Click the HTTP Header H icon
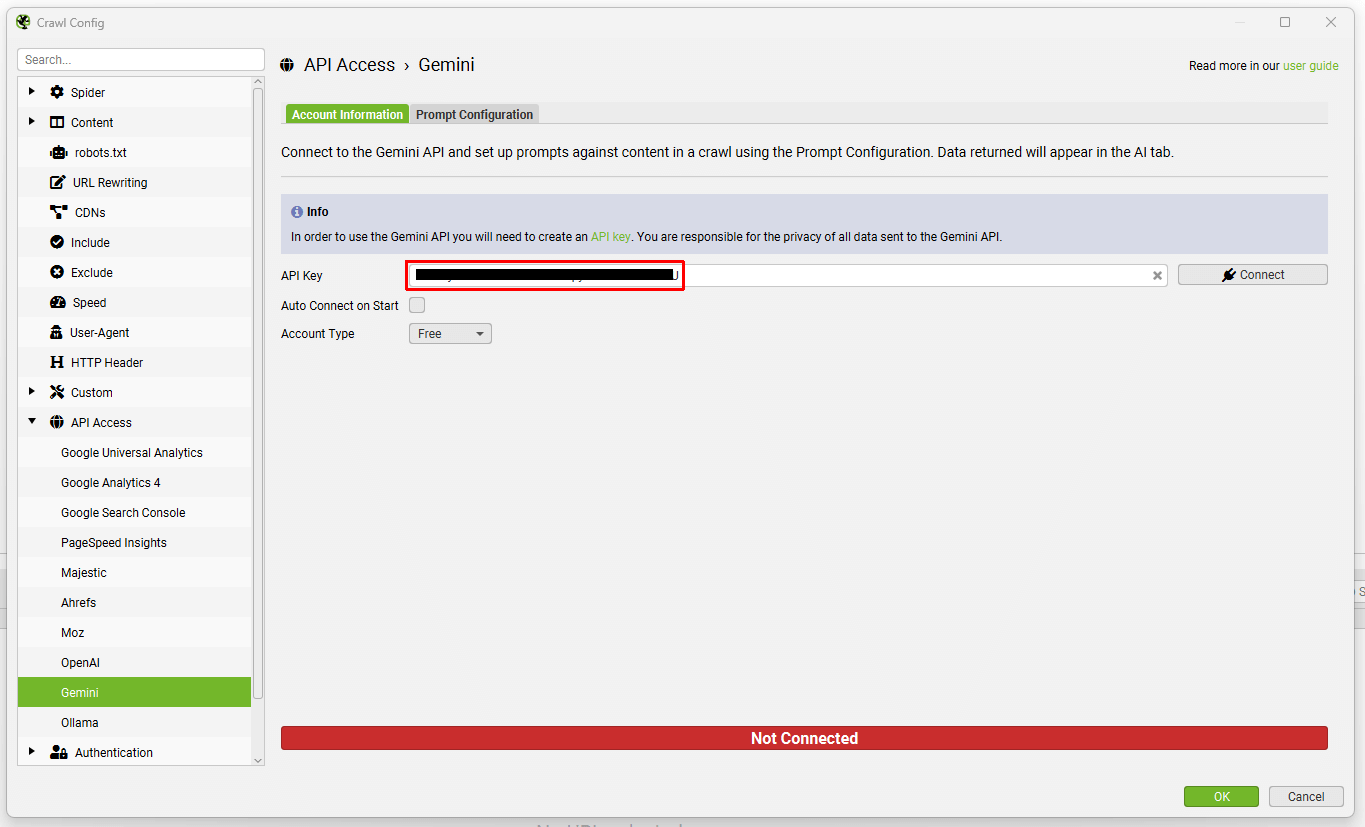This screenshot has height=827, width=1365. (57, 363)
